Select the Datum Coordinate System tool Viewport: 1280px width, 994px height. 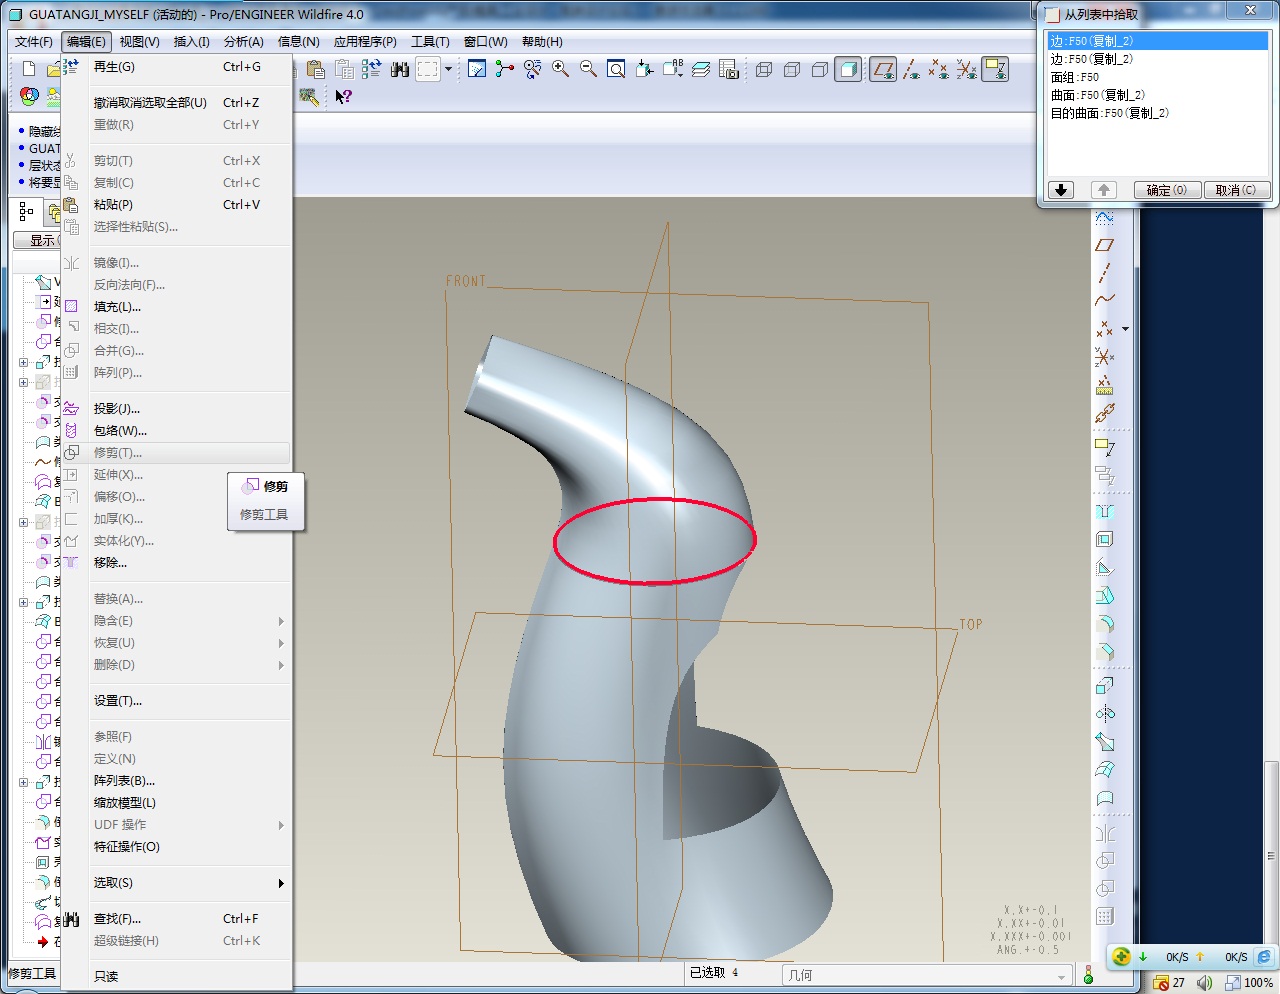(1105, 357)
